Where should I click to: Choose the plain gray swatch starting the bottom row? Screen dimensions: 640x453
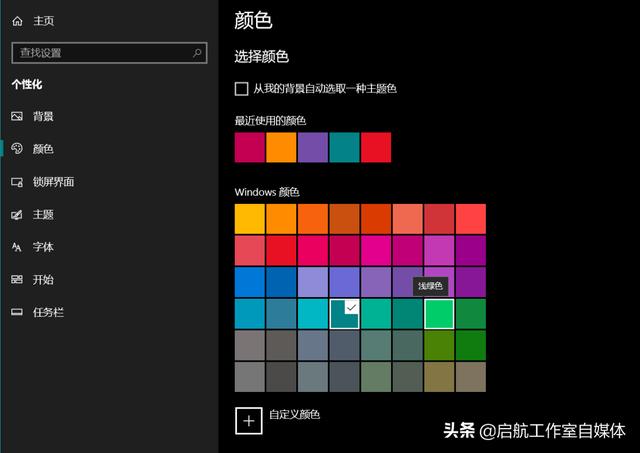pos(249,377)
